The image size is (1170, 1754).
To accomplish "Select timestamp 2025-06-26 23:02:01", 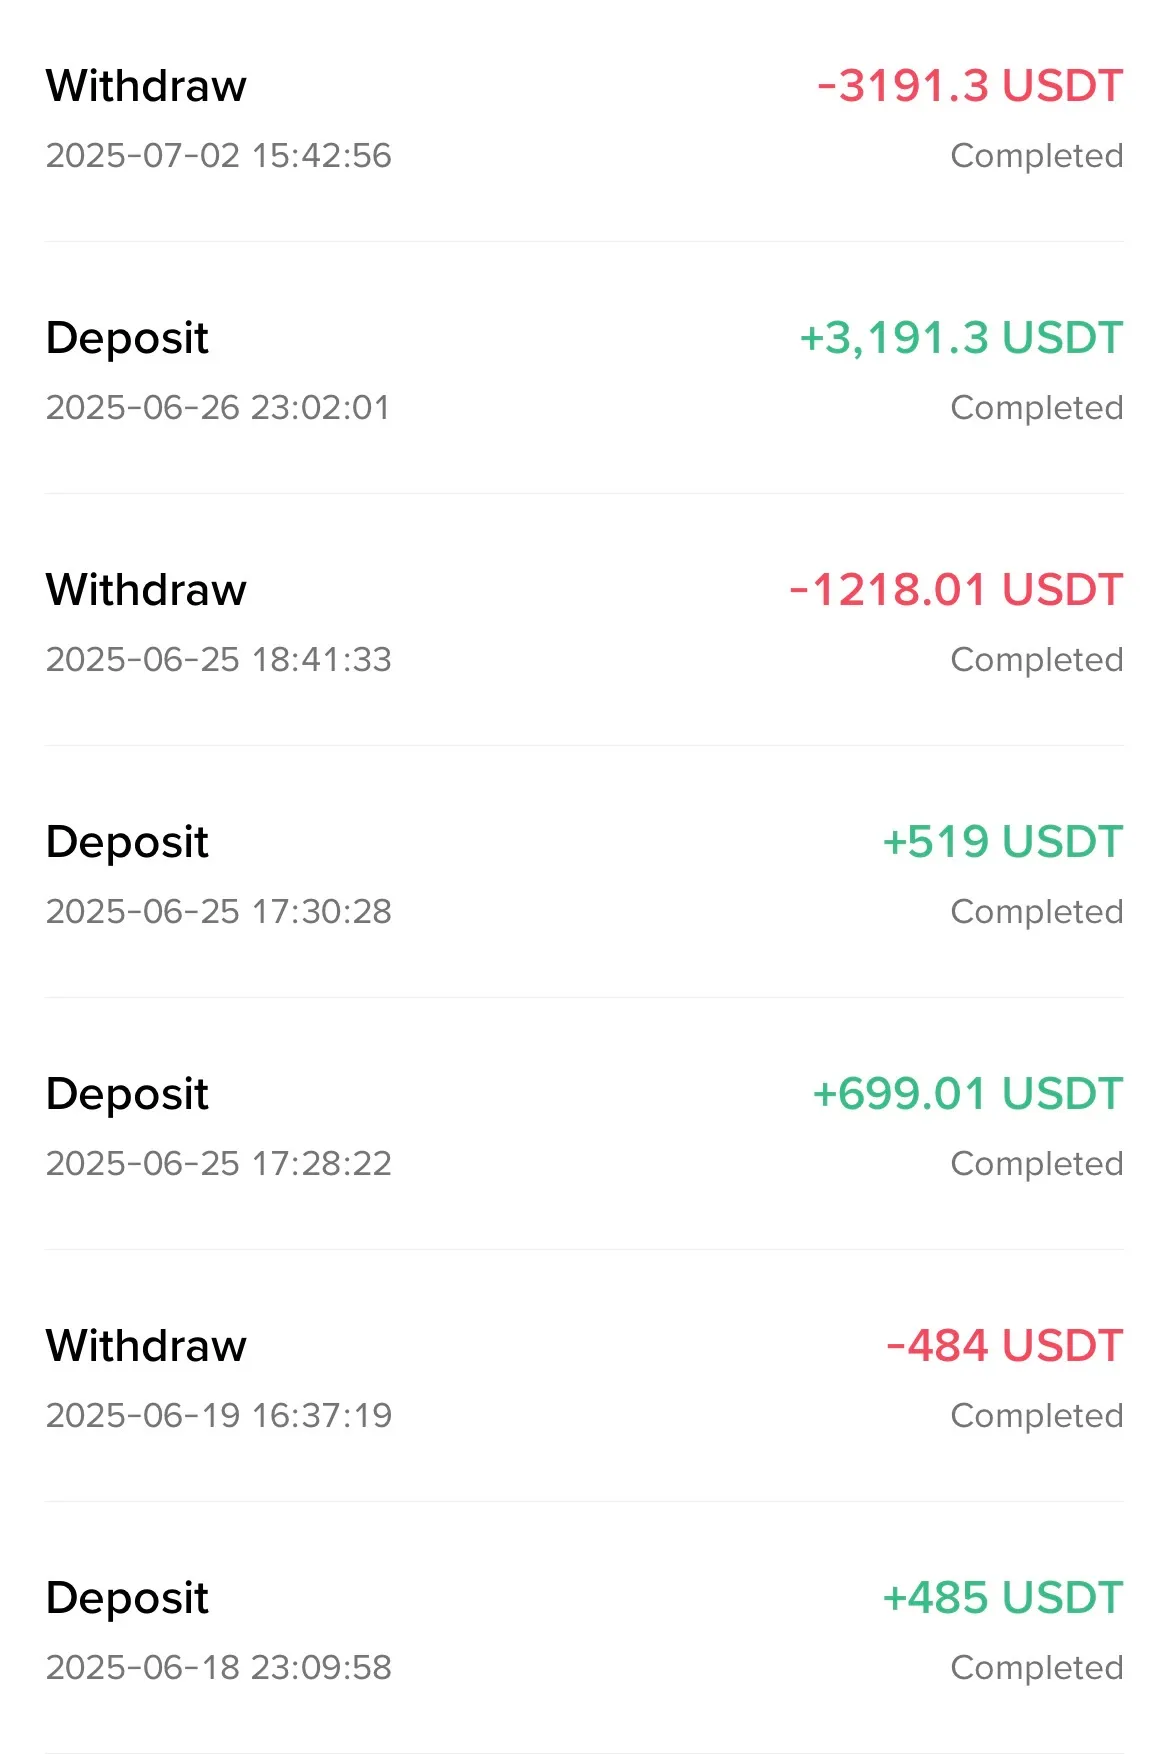I will point(218,408).
